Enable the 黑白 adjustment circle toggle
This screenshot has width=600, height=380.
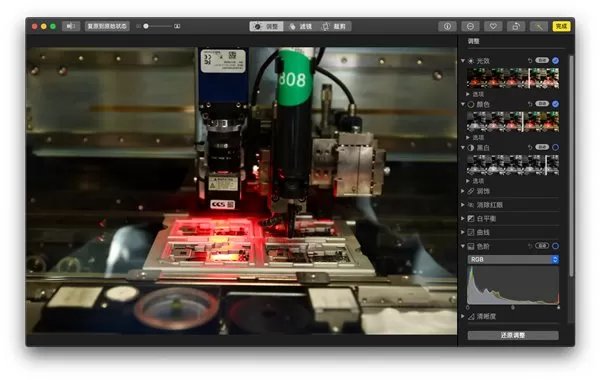pyautogui.click(x=556, y=147)
